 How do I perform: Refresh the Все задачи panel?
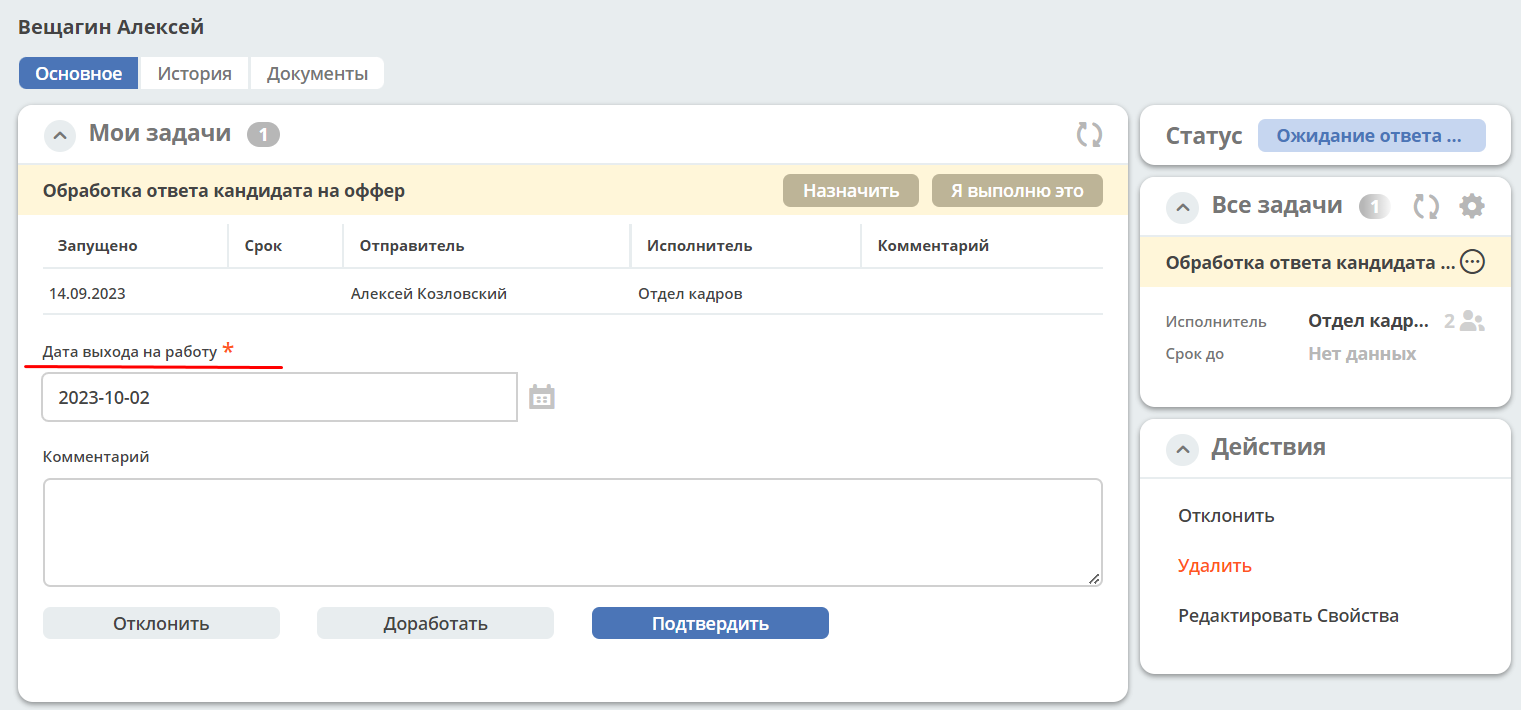pos(1425,206)
